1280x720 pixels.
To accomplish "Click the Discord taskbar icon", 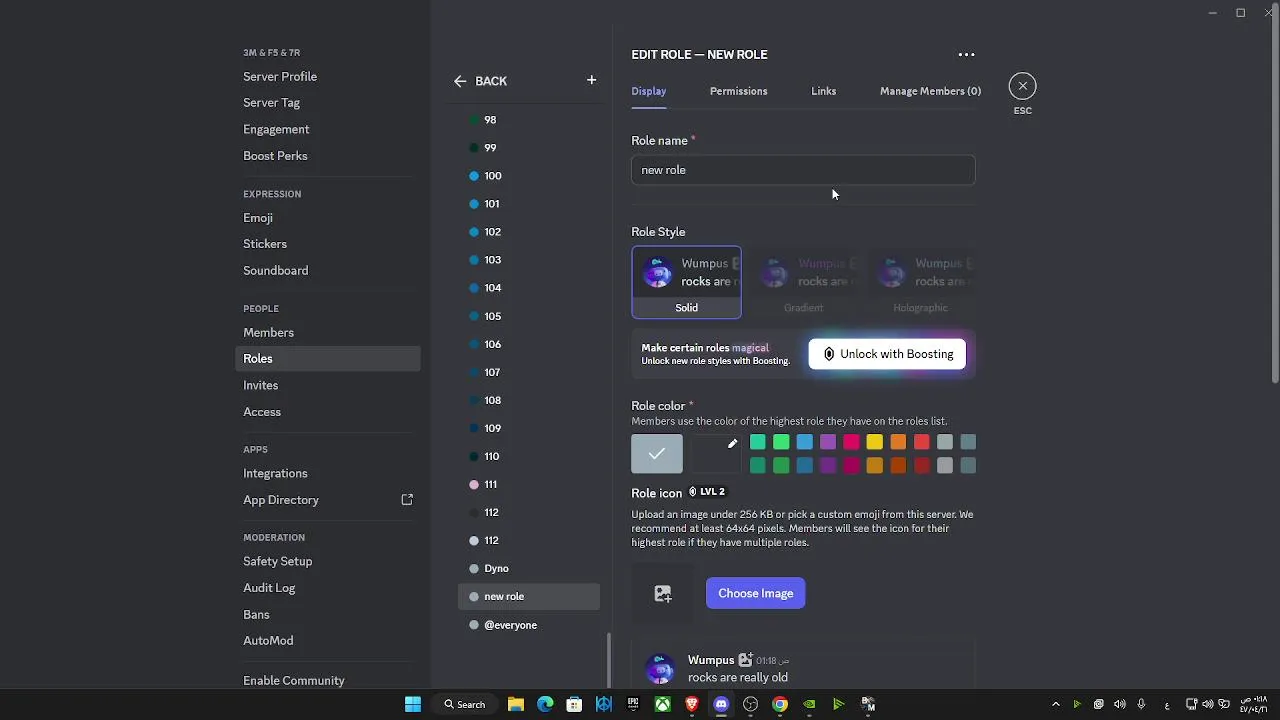I will (721, 704).
